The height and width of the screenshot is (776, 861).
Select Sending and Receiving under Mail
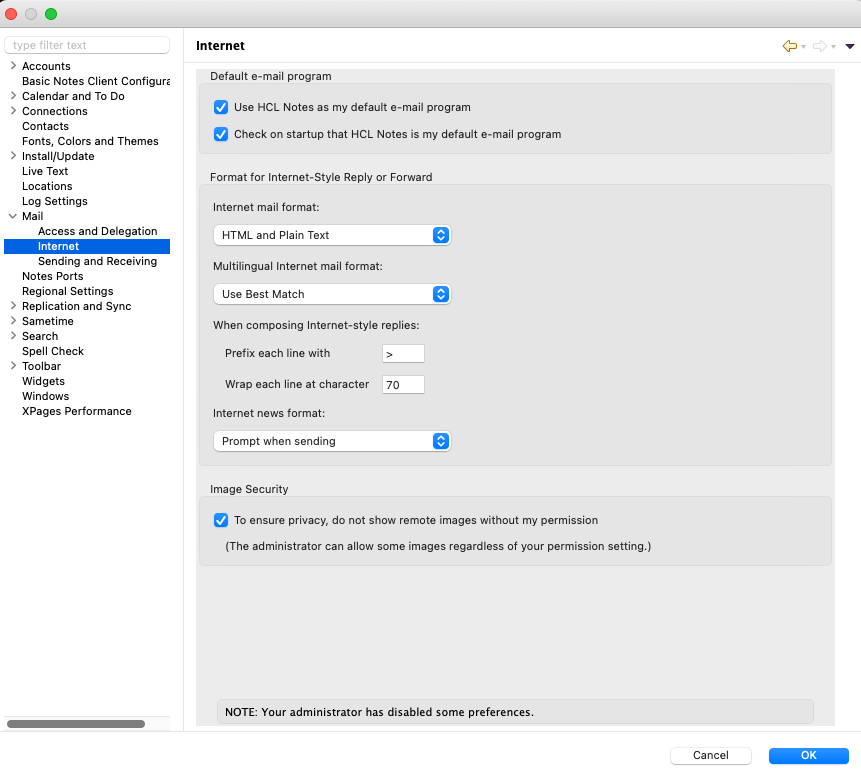pyautogui.click(x=97, y=261)
